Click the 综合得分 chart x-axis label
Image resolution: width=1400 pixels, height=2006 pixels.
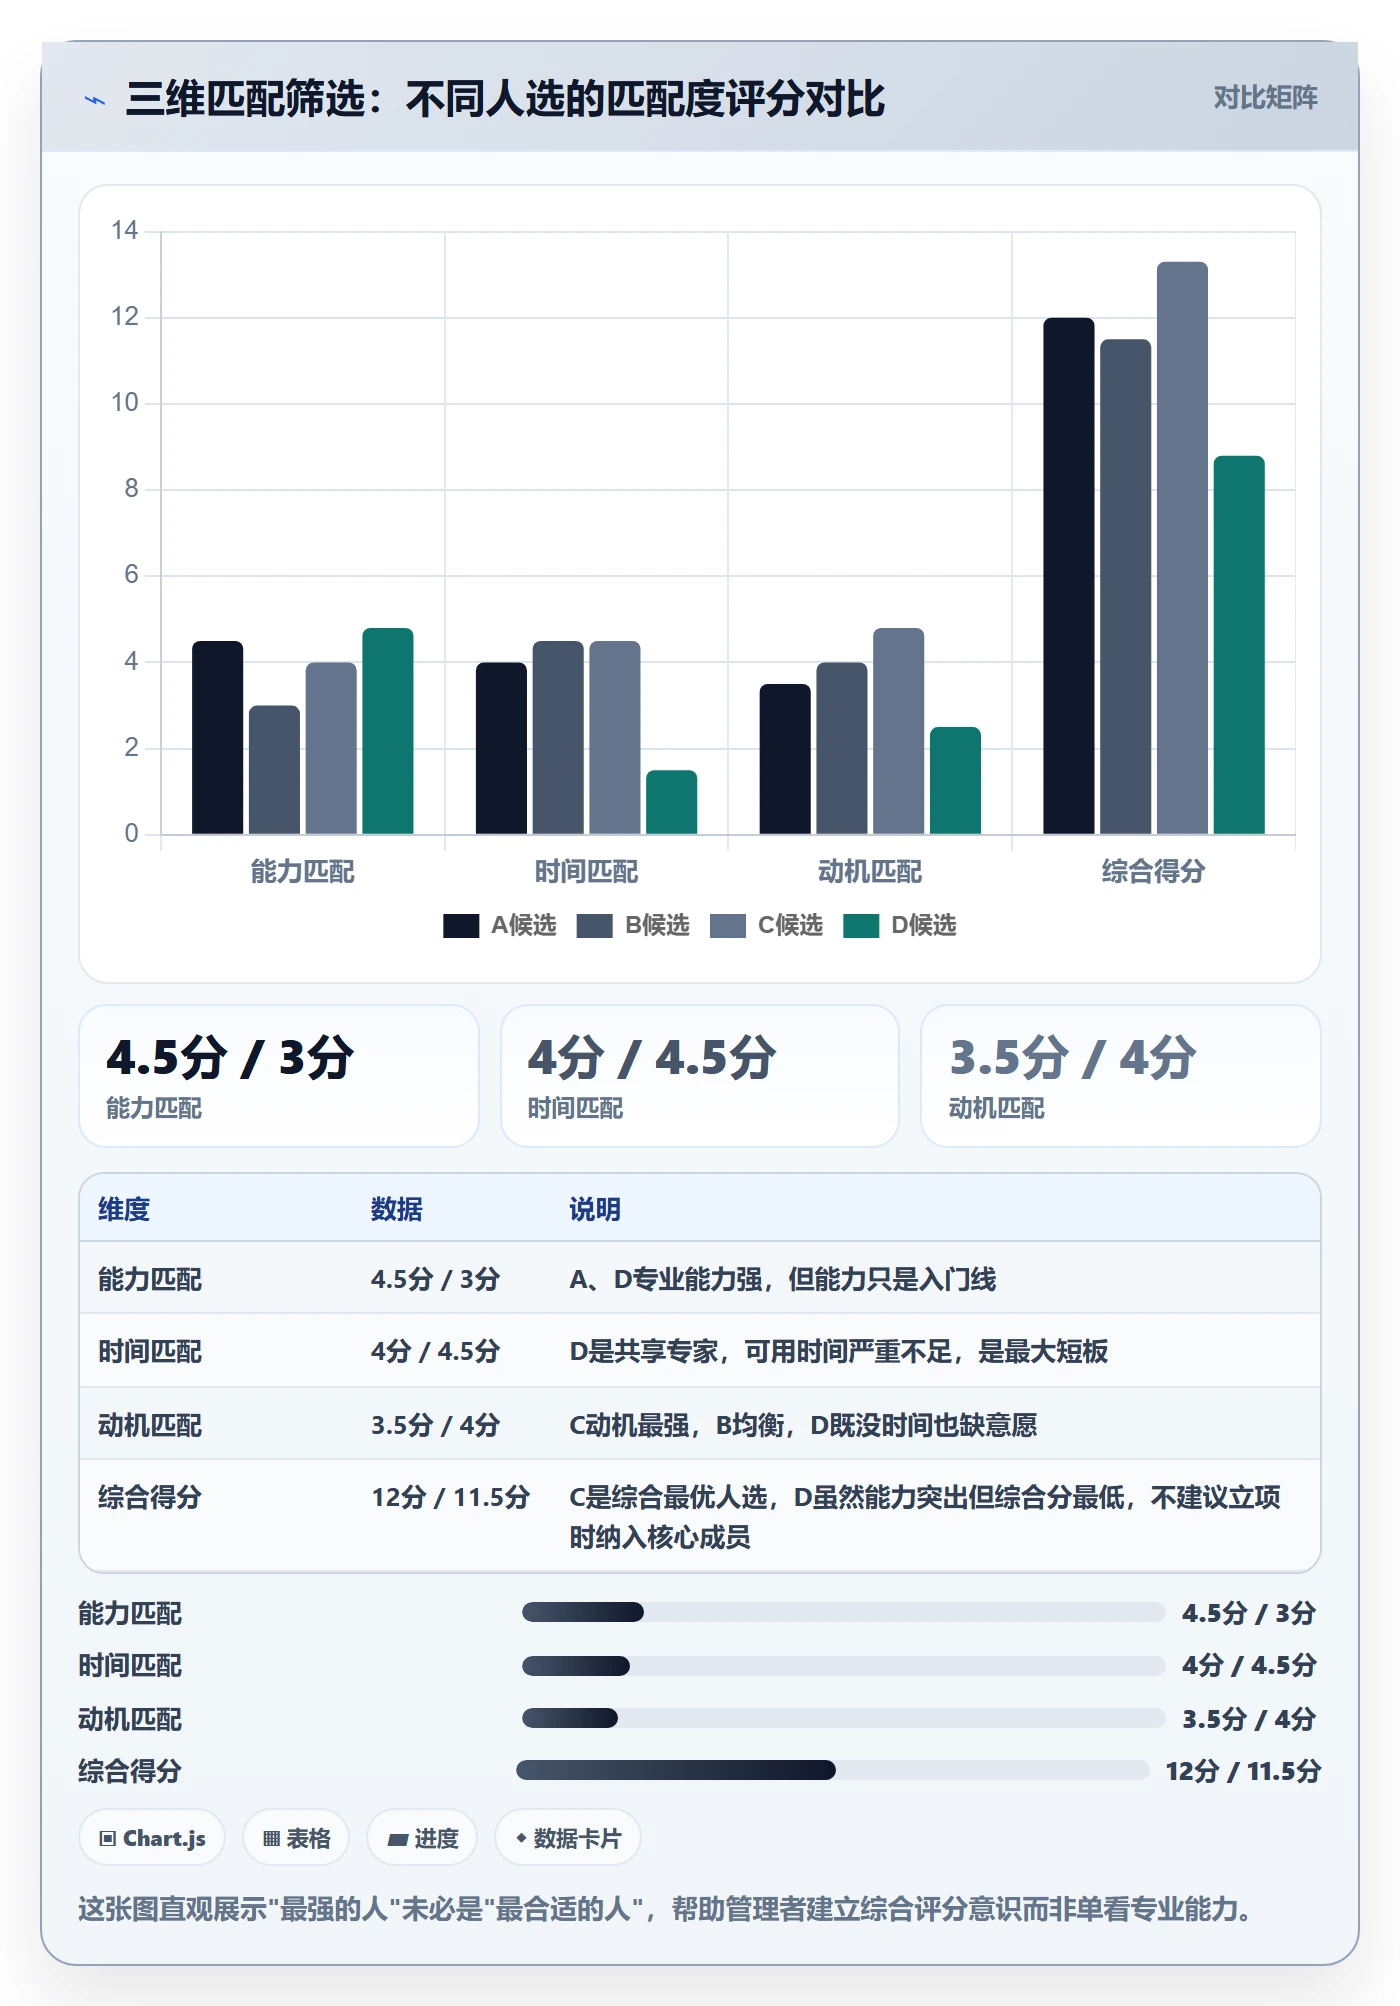pos(1153,872)
